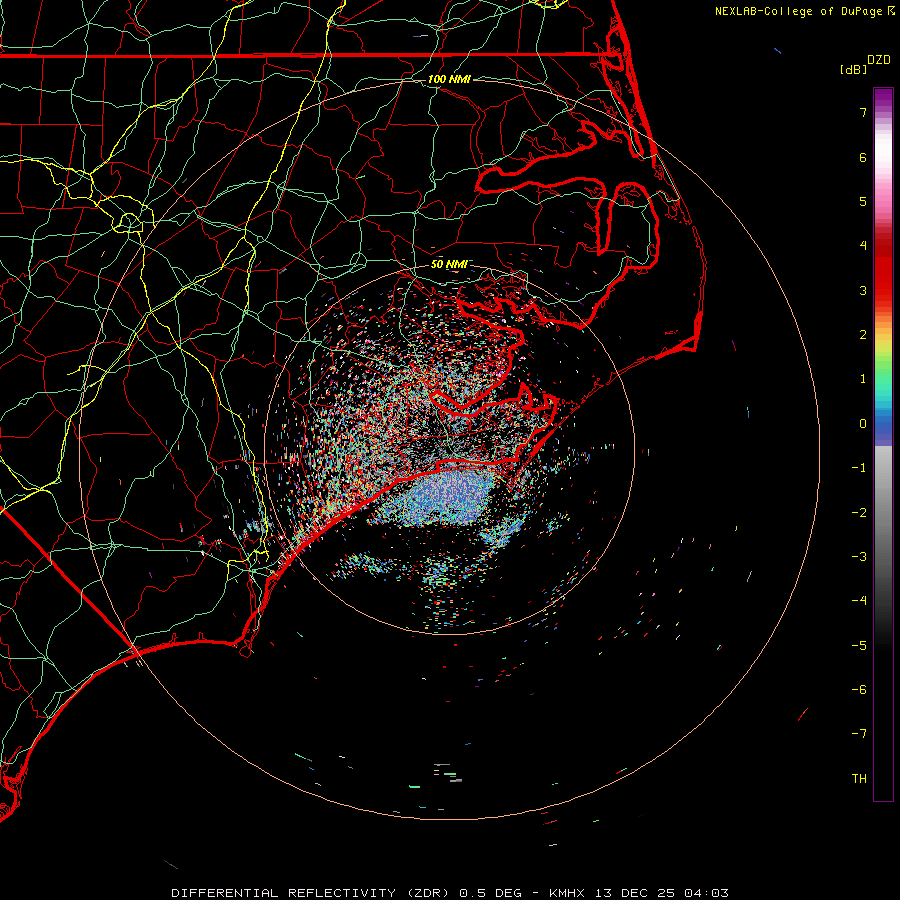Click the "-7" colorbar tick label
Screen dimensions: 900x900
coord(859,734)
